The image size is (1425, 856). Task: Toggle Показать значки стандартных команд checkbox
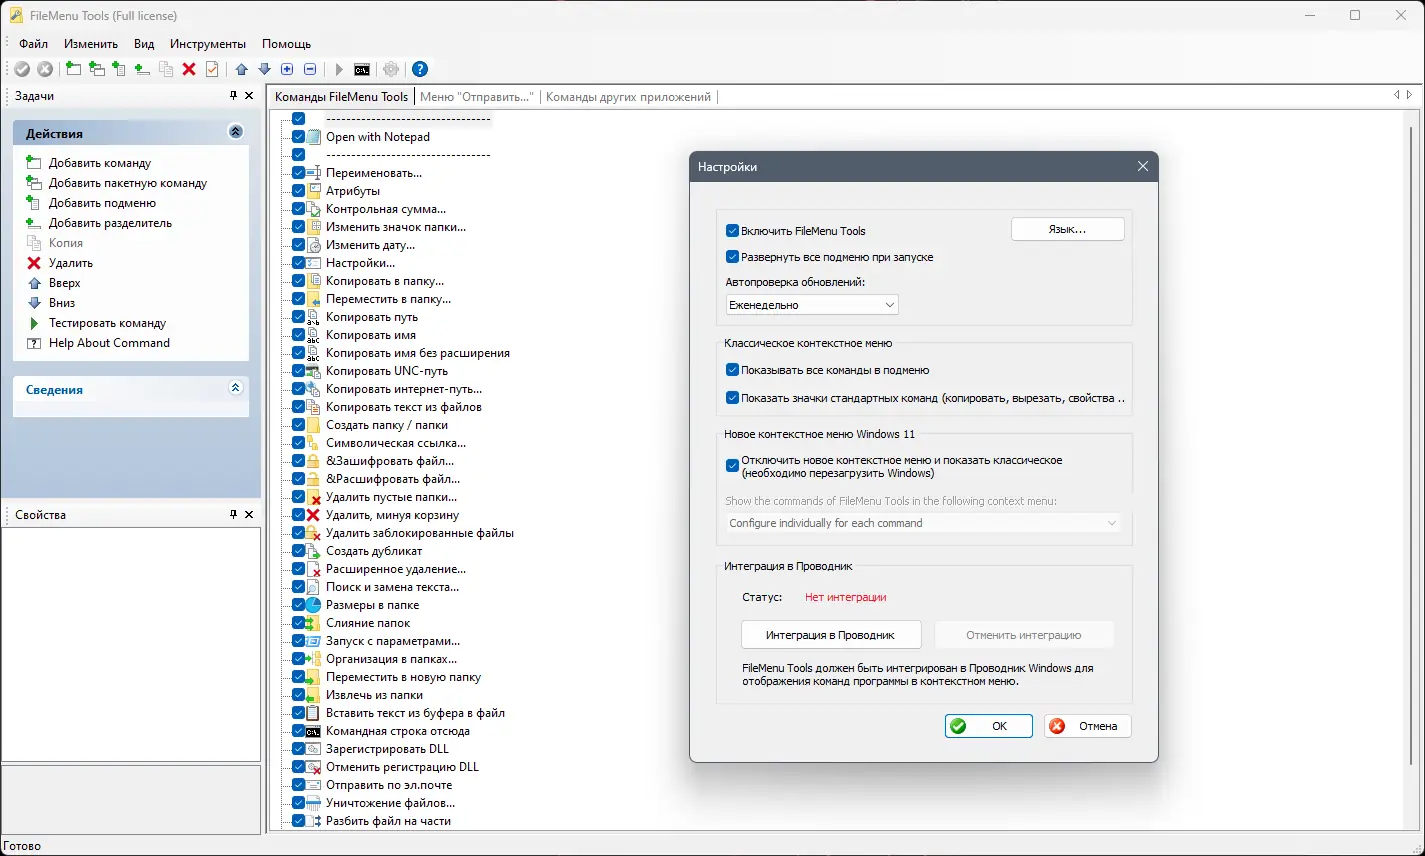(733, 398)
